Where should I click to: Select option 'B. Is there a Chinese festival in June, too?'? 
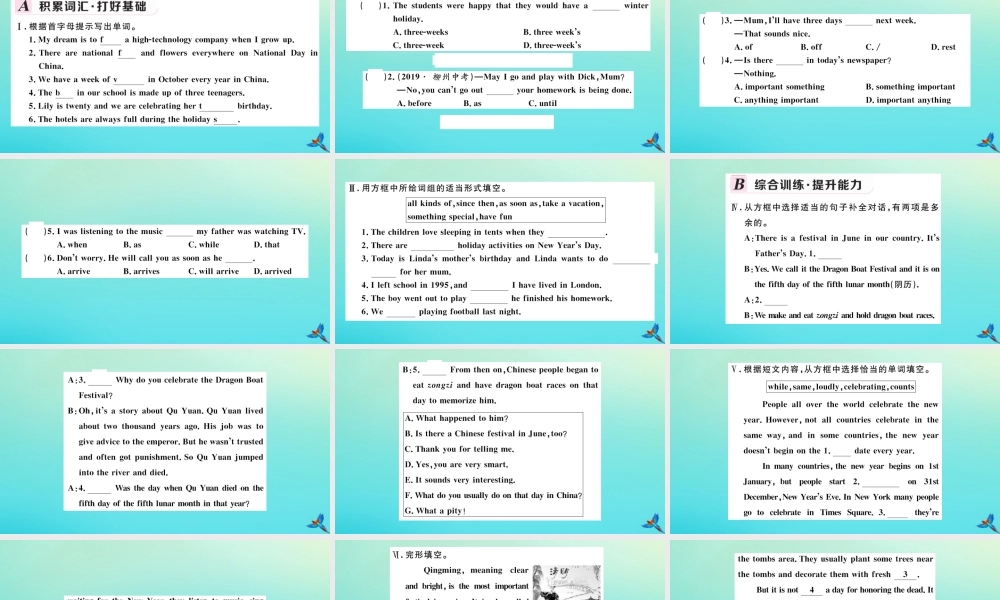pyautogui.click(x=485, y=434)
